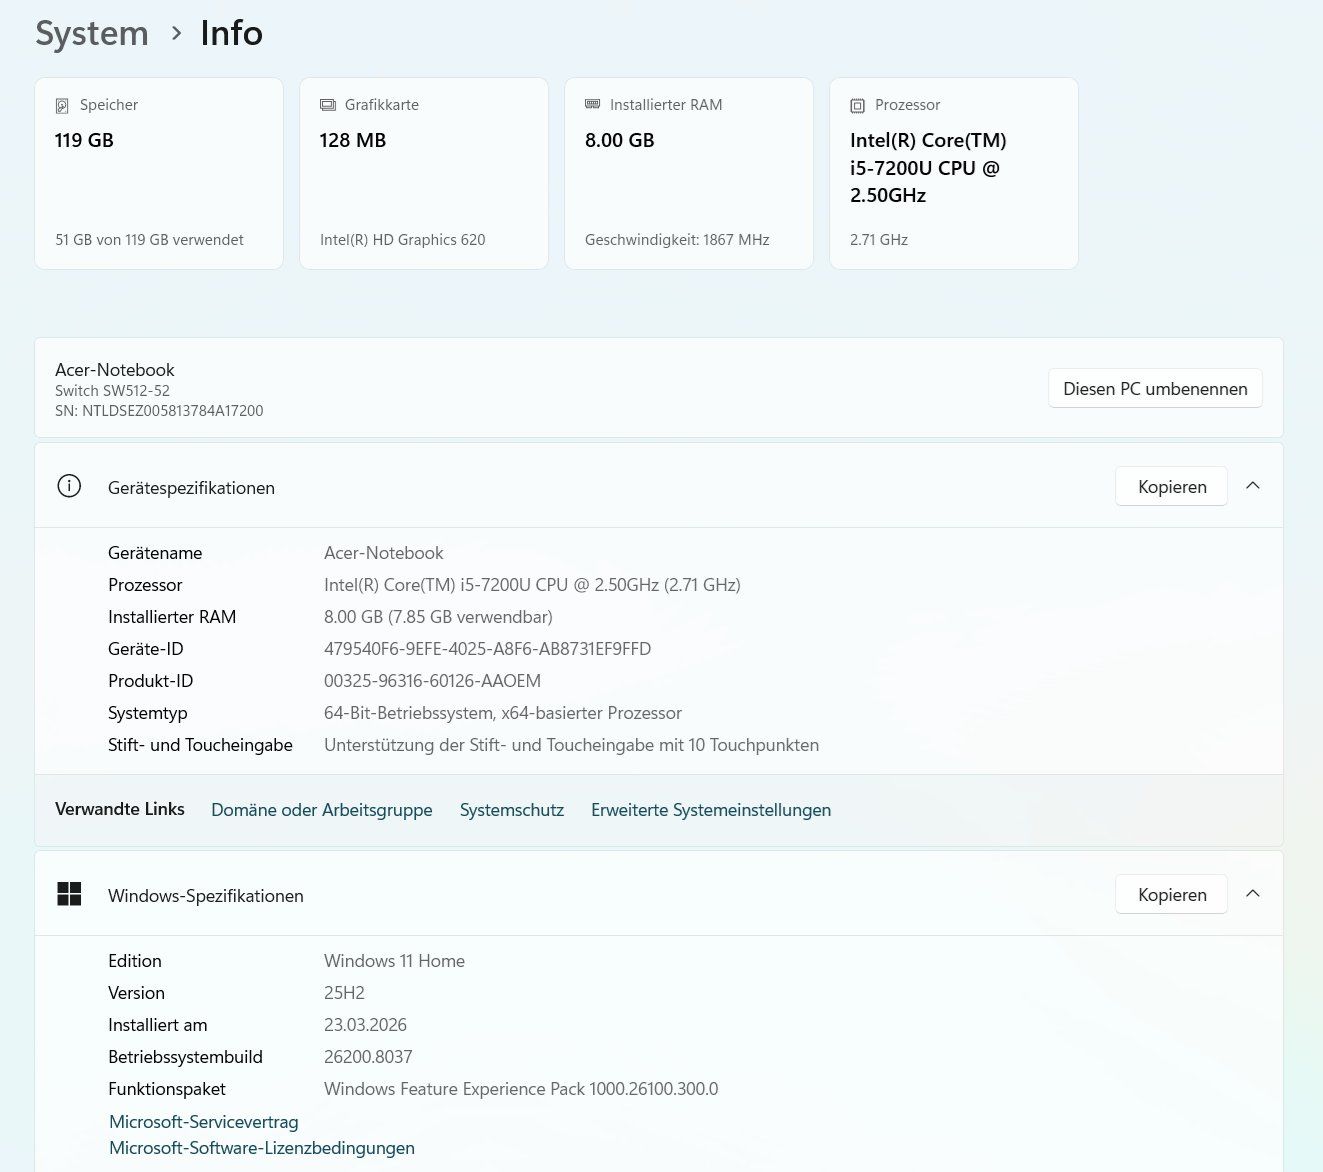This screenshot has width=1323, height=1172.
Task: Click the Betriebssystembuild label
Action: coord(185,1057)
